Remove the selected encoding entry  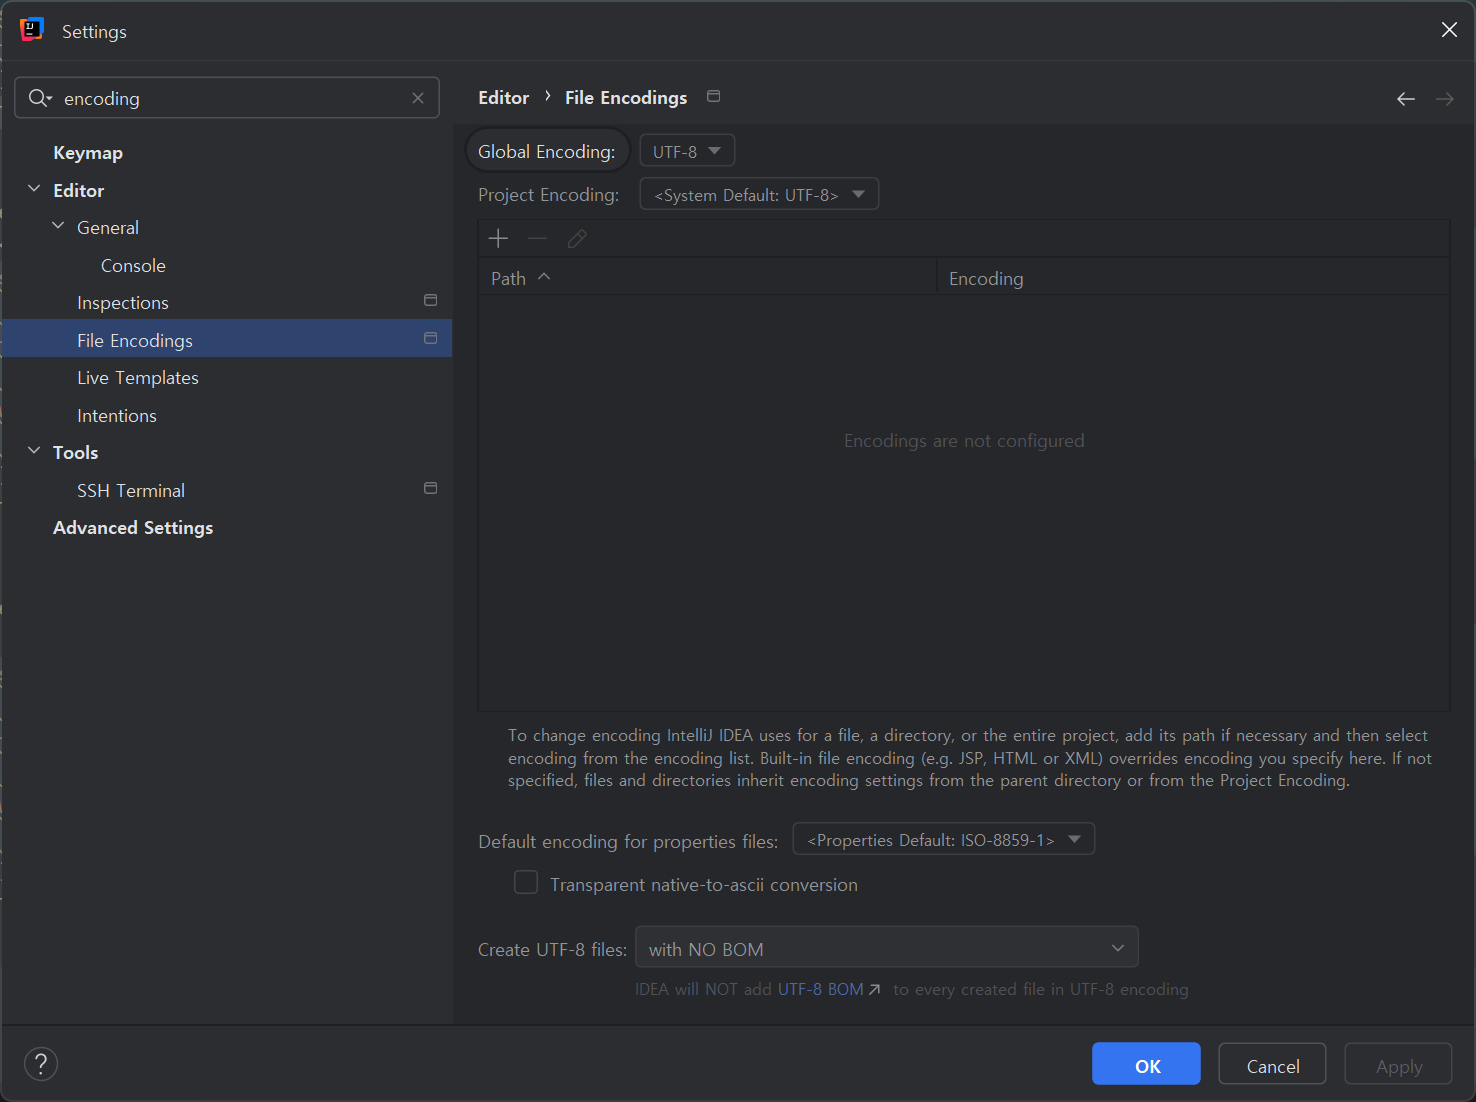[x=538, y=238]
